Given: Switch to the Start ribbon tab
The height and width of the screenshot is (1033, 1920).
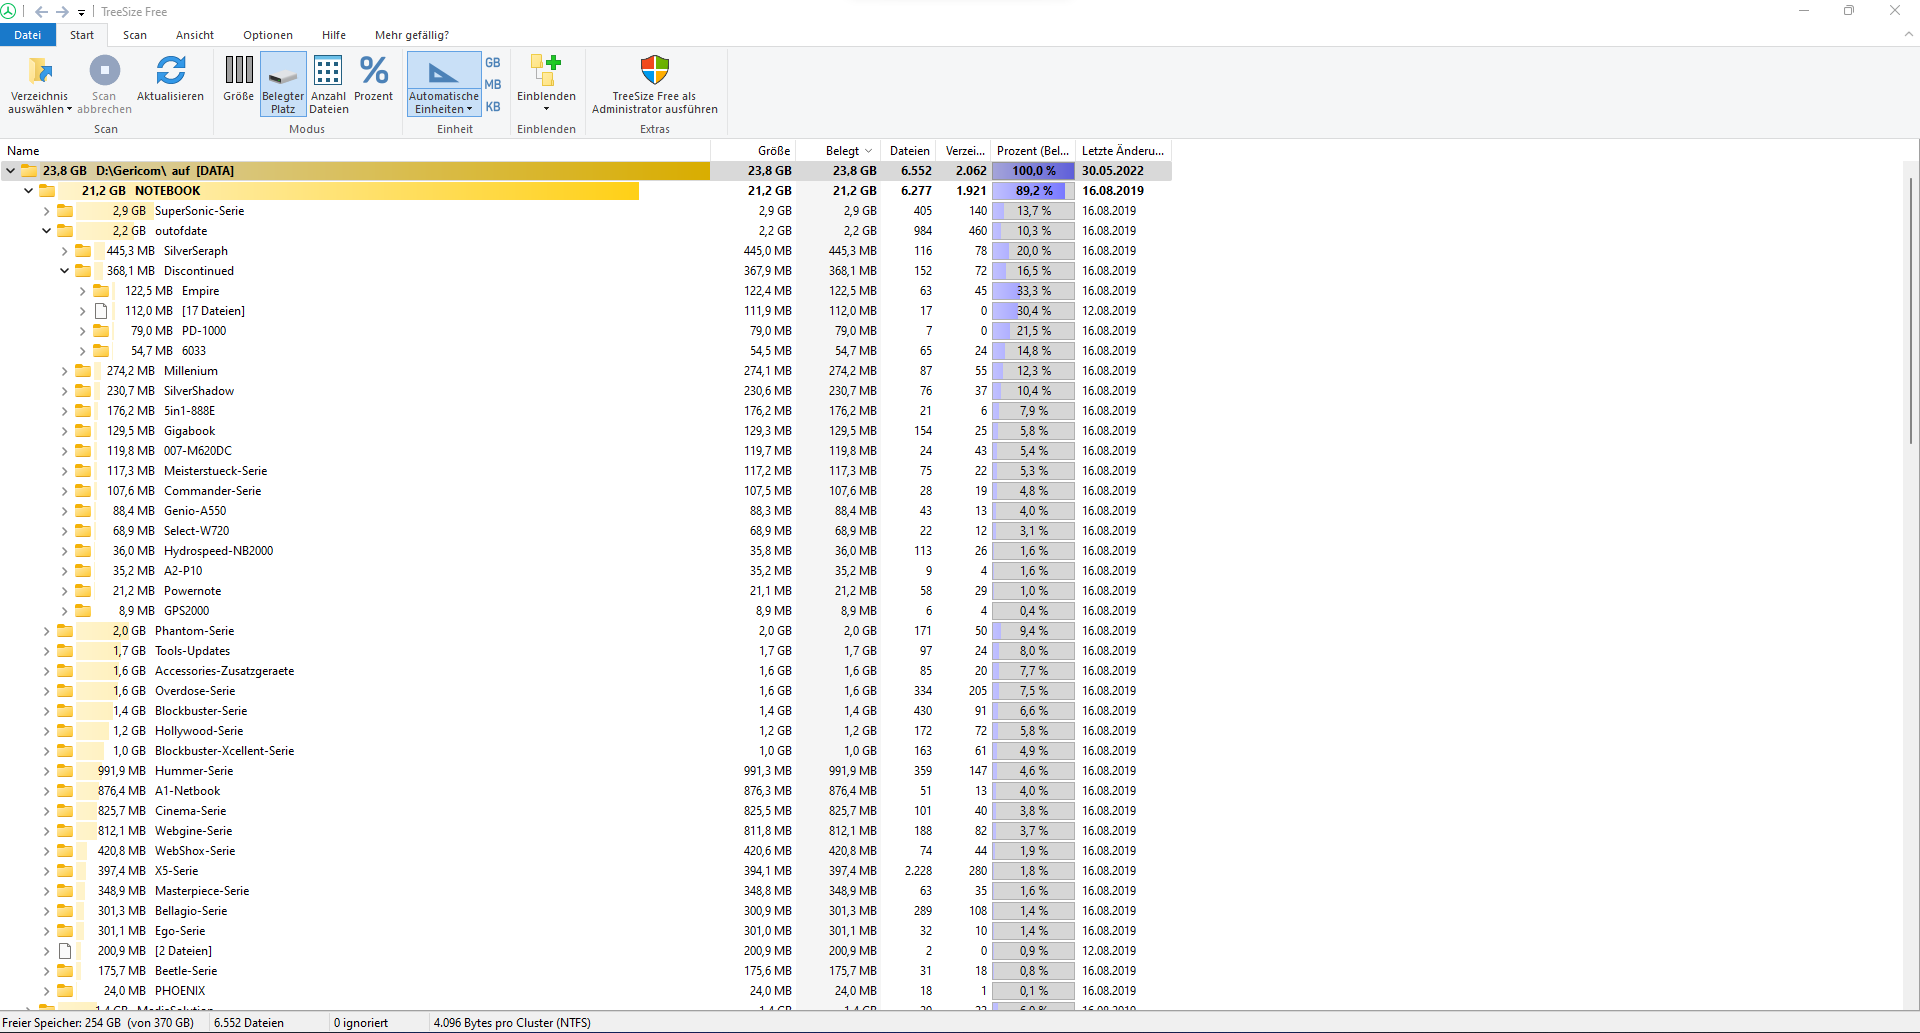Looking at the screenshot, I should click(82, 35).
